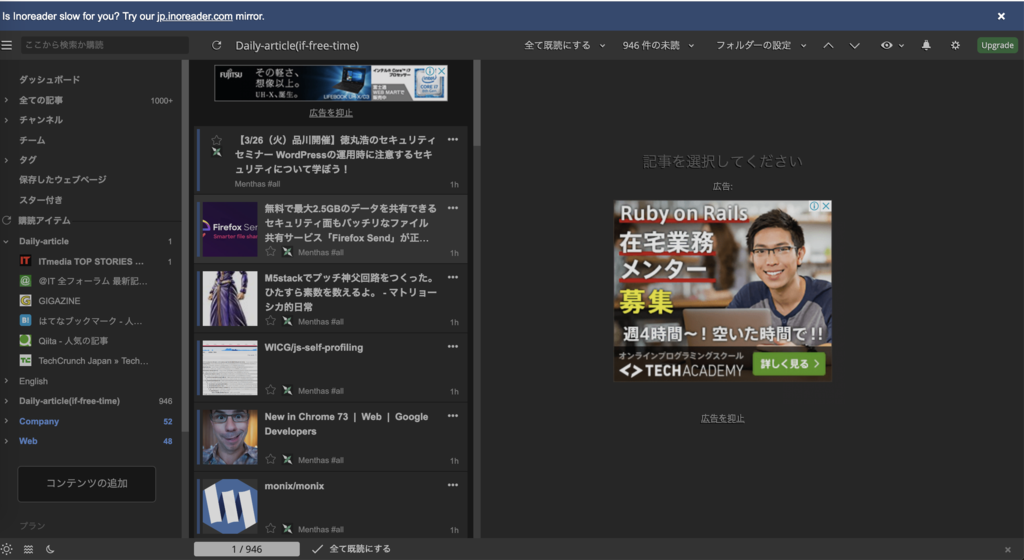Go to next article with down arrow
This screenshot has height=560, width=1024.
[x=854, y=45]
